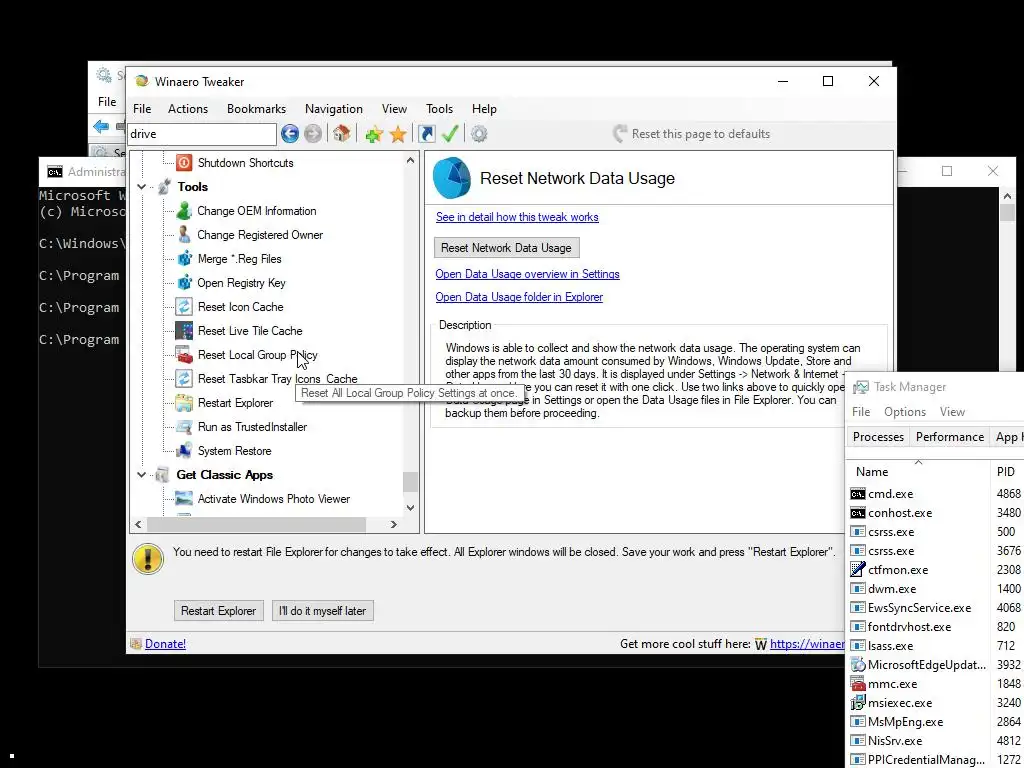Screen dimensions: 1024x768
Task: Open the See in detail how this tweak works link
Action: [517, 217]
